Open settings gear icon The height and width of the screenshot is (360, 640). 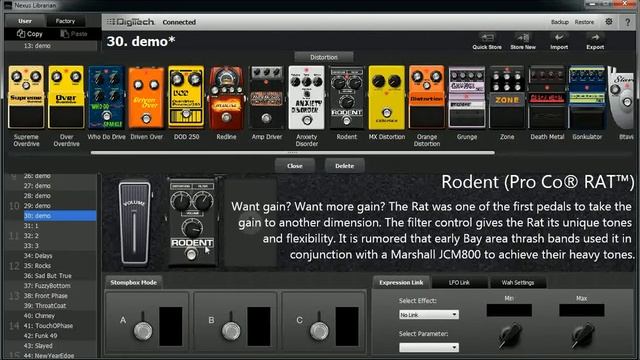point(609,22)
